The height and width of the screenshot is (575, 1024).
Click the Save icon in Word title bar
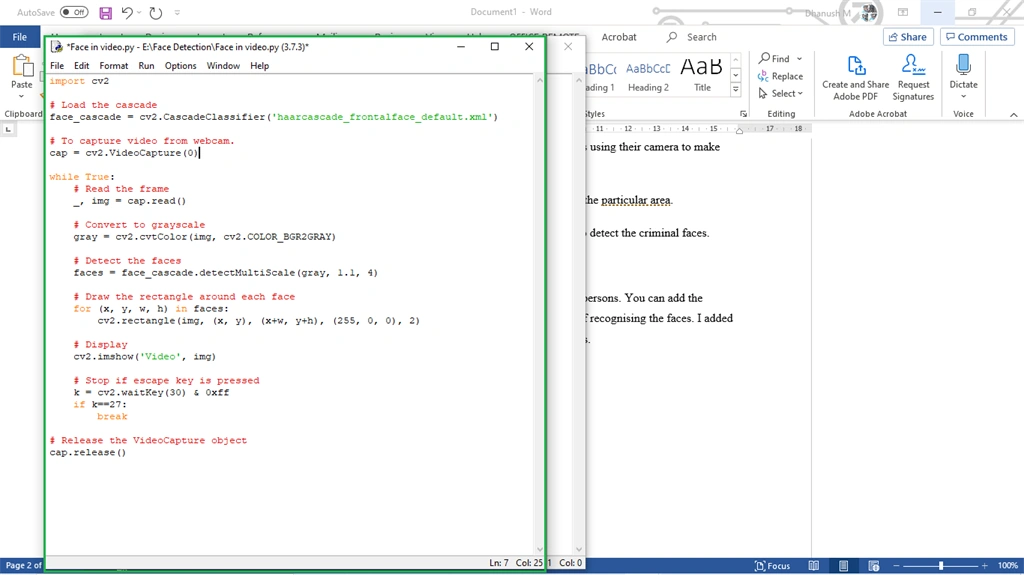click(105, 12)
